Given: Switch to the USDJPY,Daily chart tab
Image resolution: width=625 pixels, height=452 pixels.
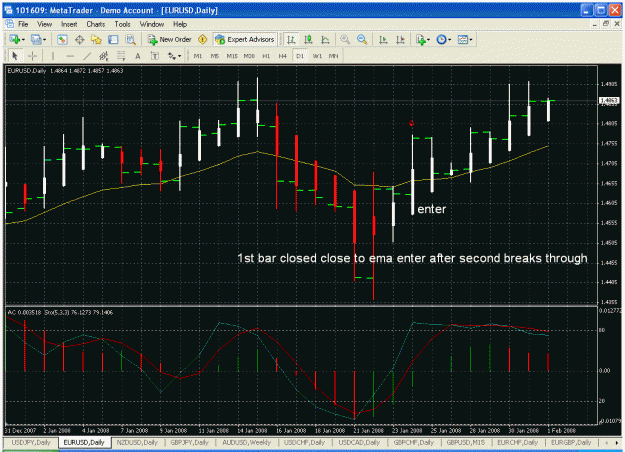Looking at the screenshot, I should [x=31, y=442].
